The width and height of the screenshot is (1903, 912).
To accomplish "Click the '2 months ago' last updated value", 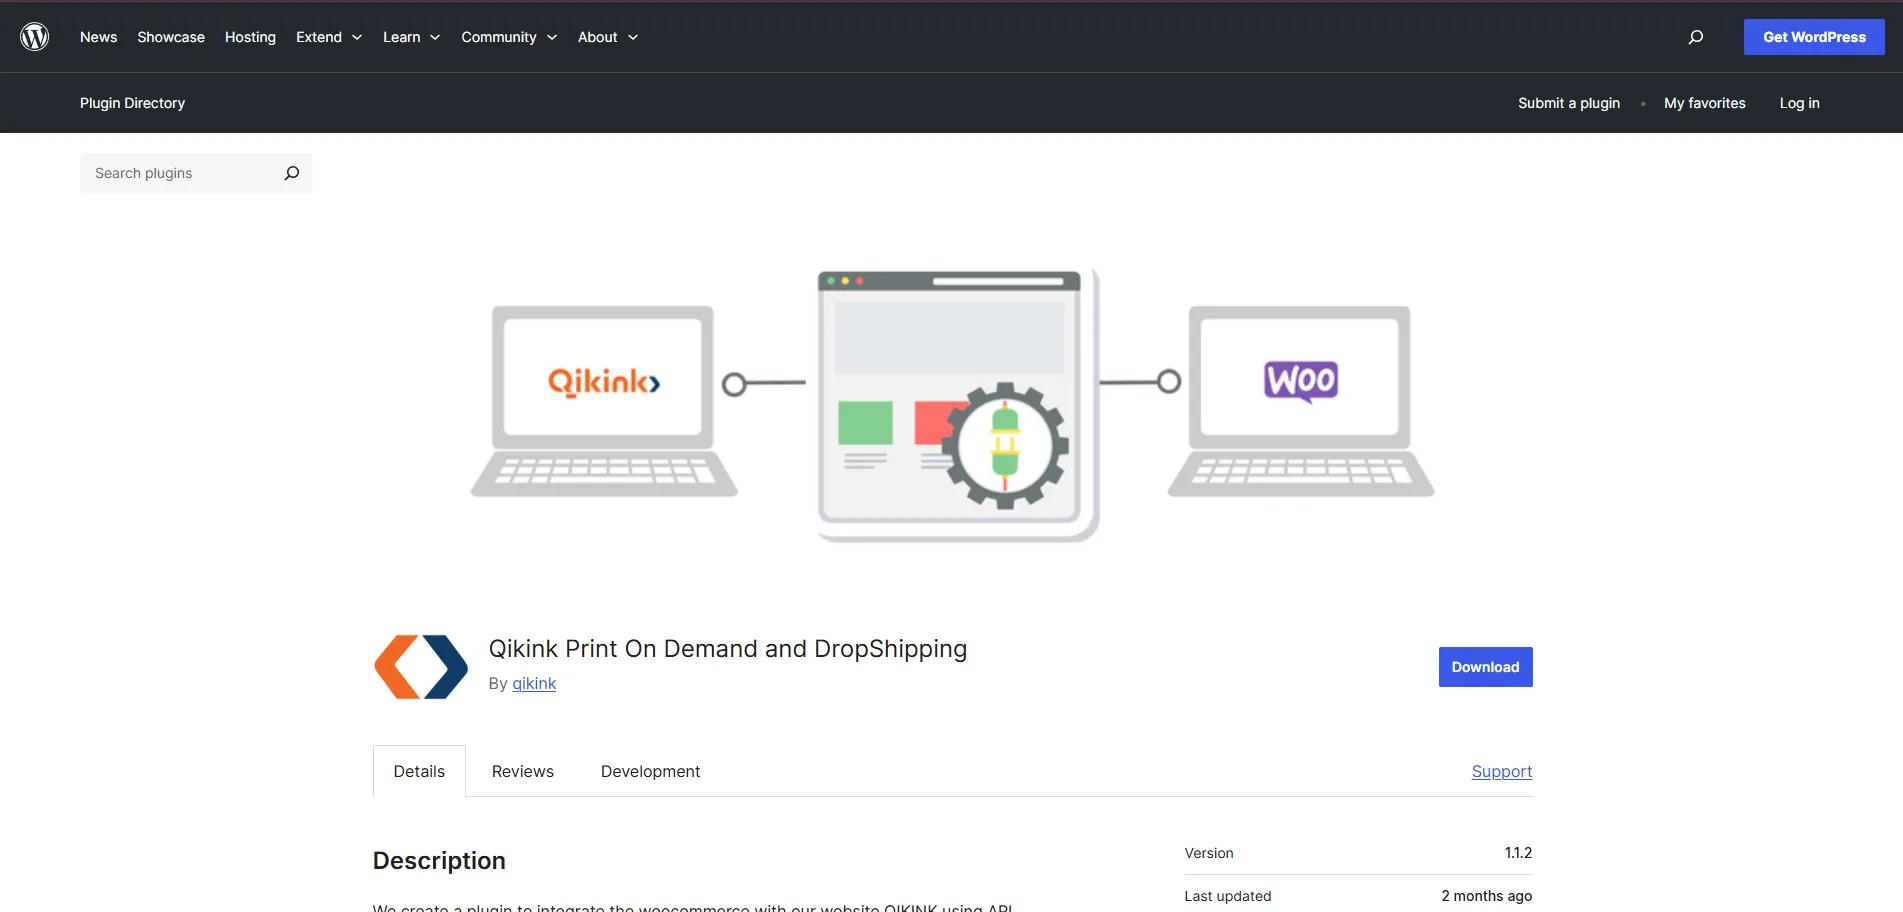I will click(1487, 896).
